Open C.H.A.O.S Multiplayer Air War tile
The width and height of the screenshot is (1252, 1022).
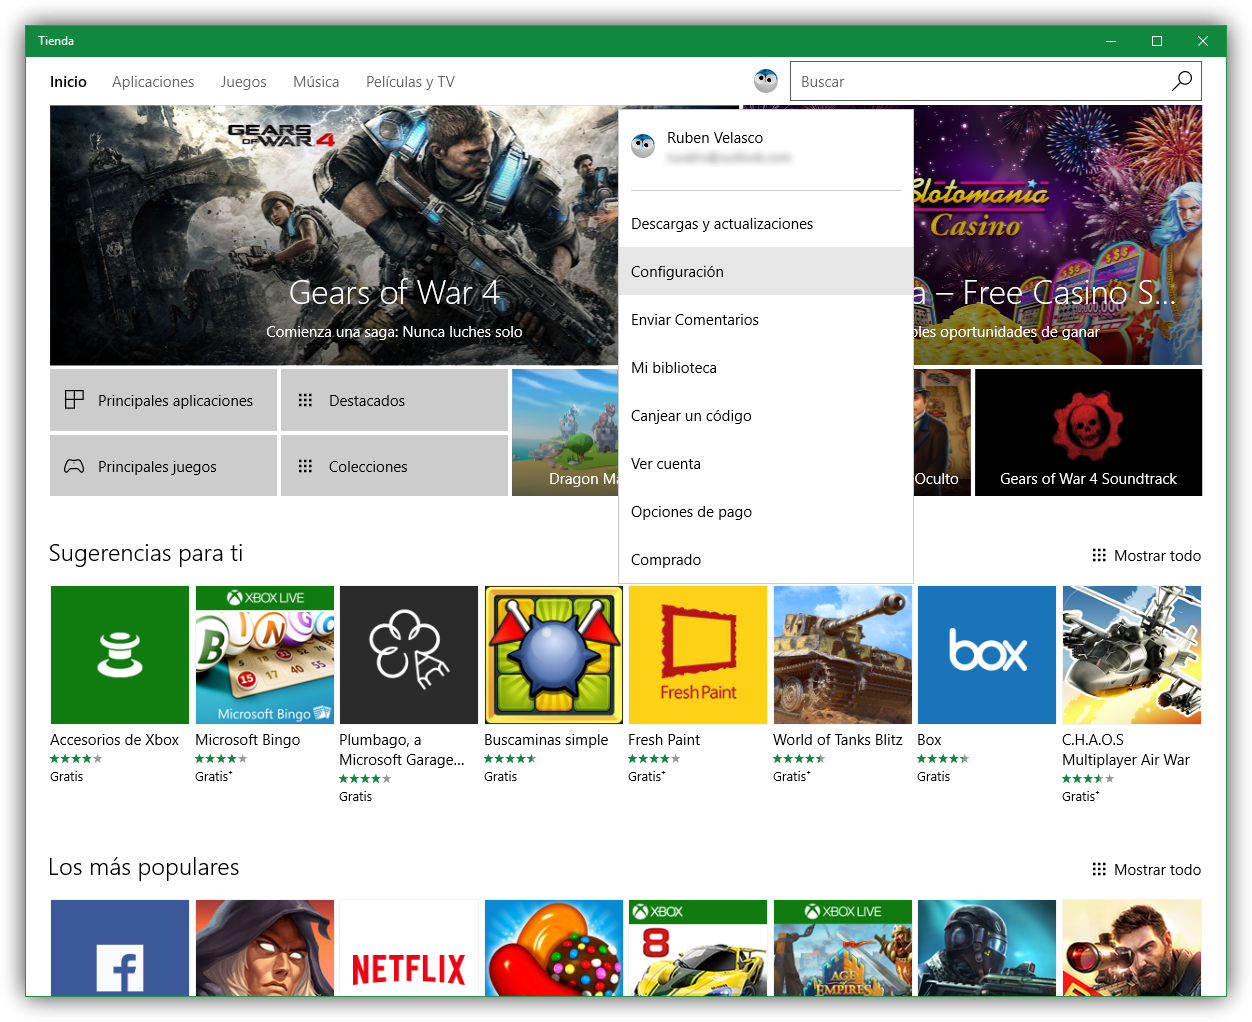(1132, 655)
